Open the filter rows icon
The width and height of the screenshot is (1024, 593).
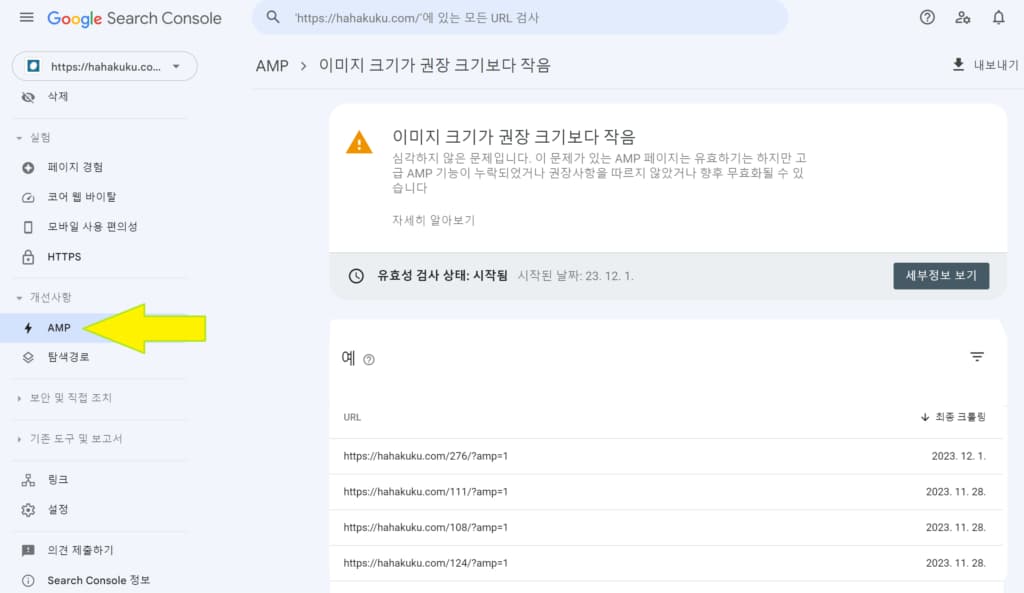[977, 357]
